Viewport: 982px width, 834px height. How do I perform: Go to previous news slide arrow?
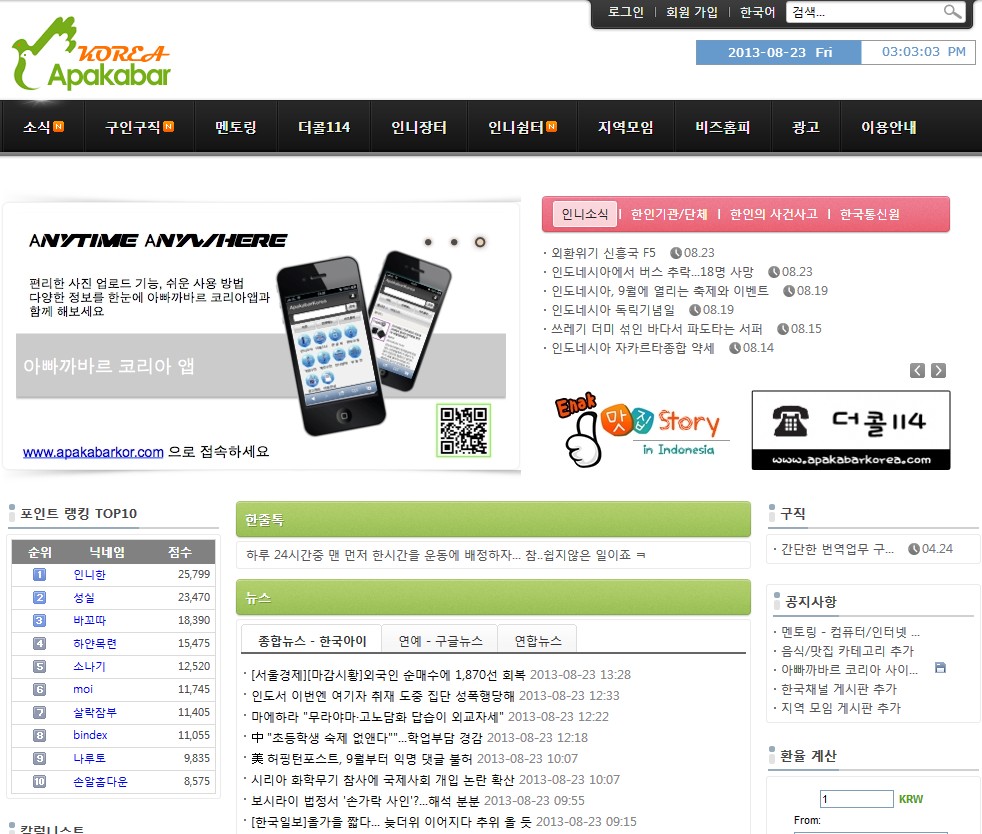coord(917,371)
